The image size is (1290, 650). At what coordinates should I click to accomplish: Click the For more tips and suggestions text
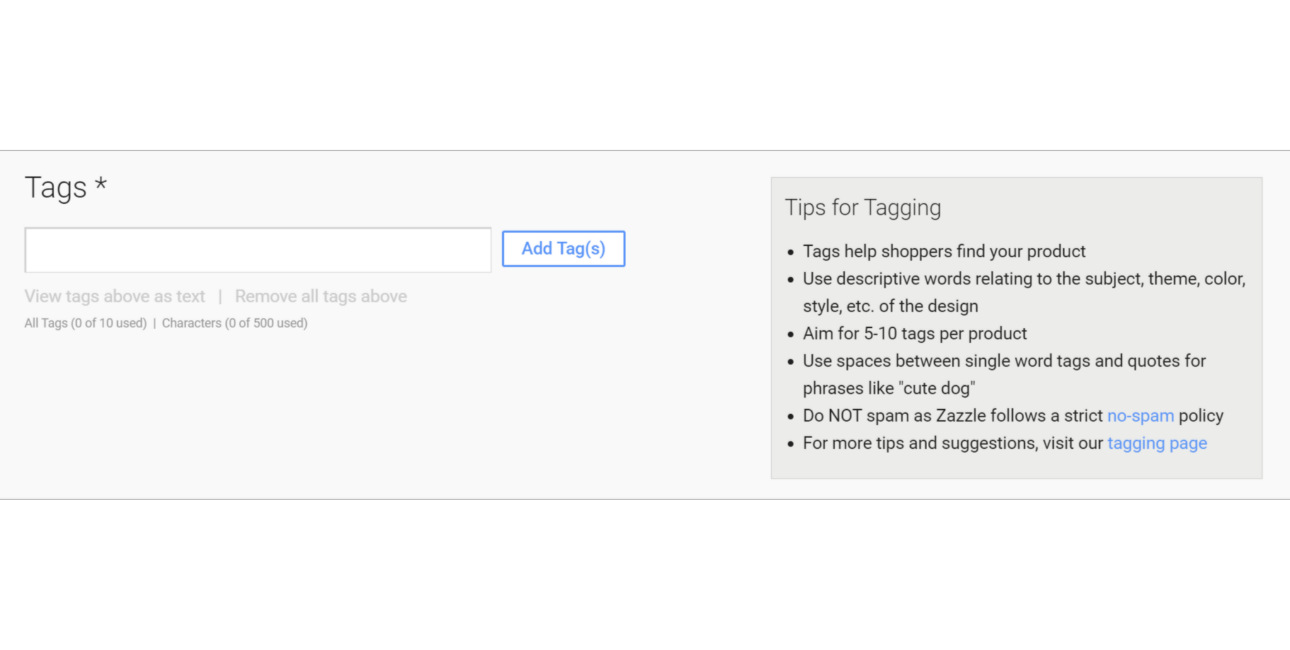click(x=952, y=443)
